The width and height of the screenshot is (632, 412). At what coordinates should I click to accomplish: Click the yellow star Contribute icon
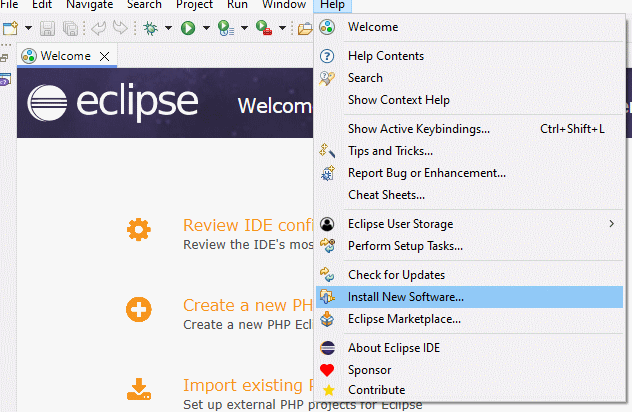(329, 390)
